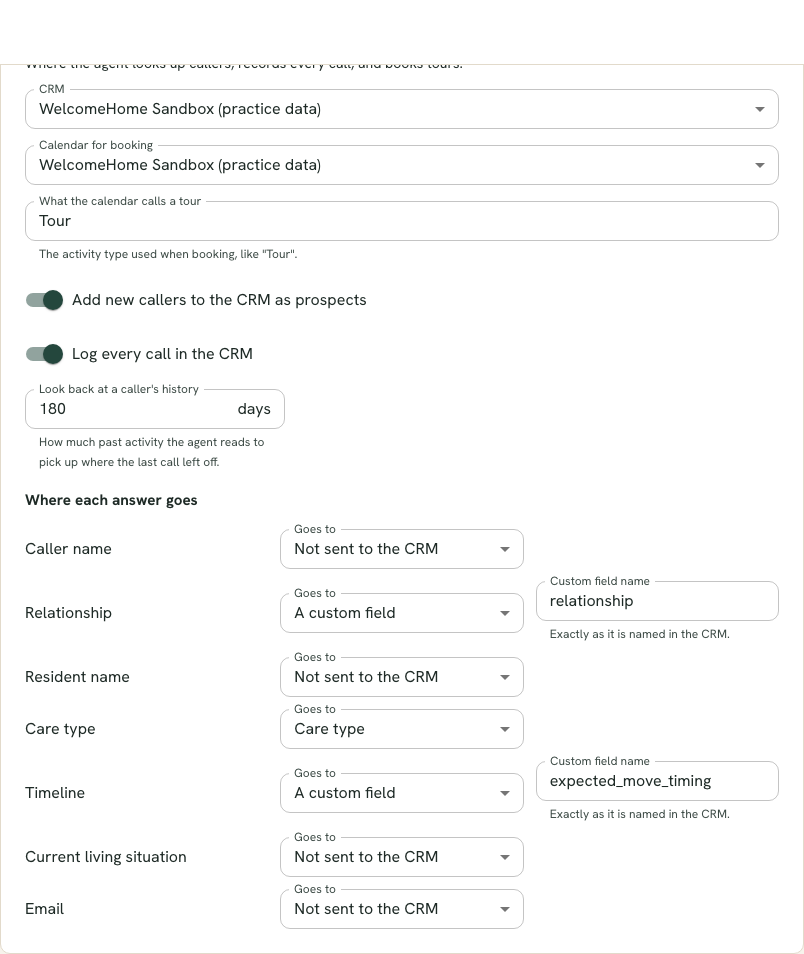Click the 'Timeline' row label
The width and height of the screenshot is (804, 954).
click(55, 793)
